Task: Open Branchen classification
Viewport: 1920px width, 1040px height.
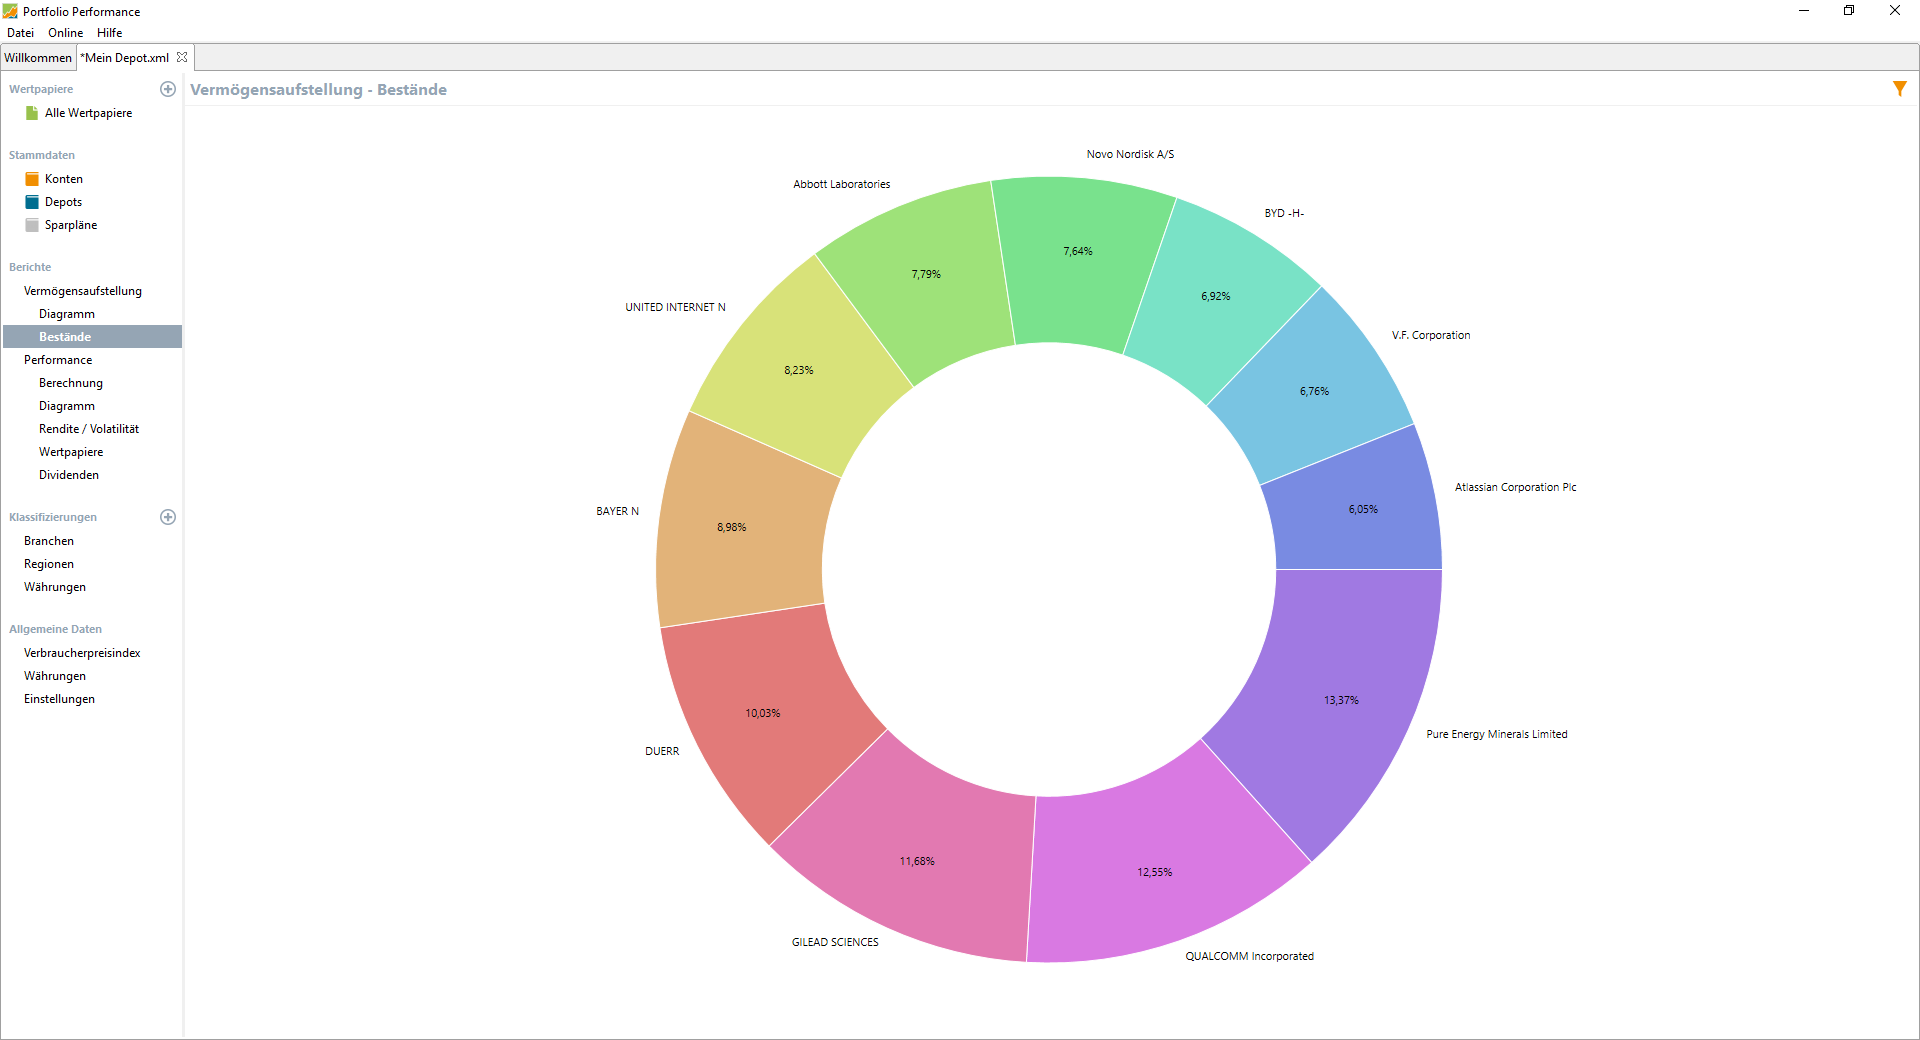Action: [x=49, y=541]
